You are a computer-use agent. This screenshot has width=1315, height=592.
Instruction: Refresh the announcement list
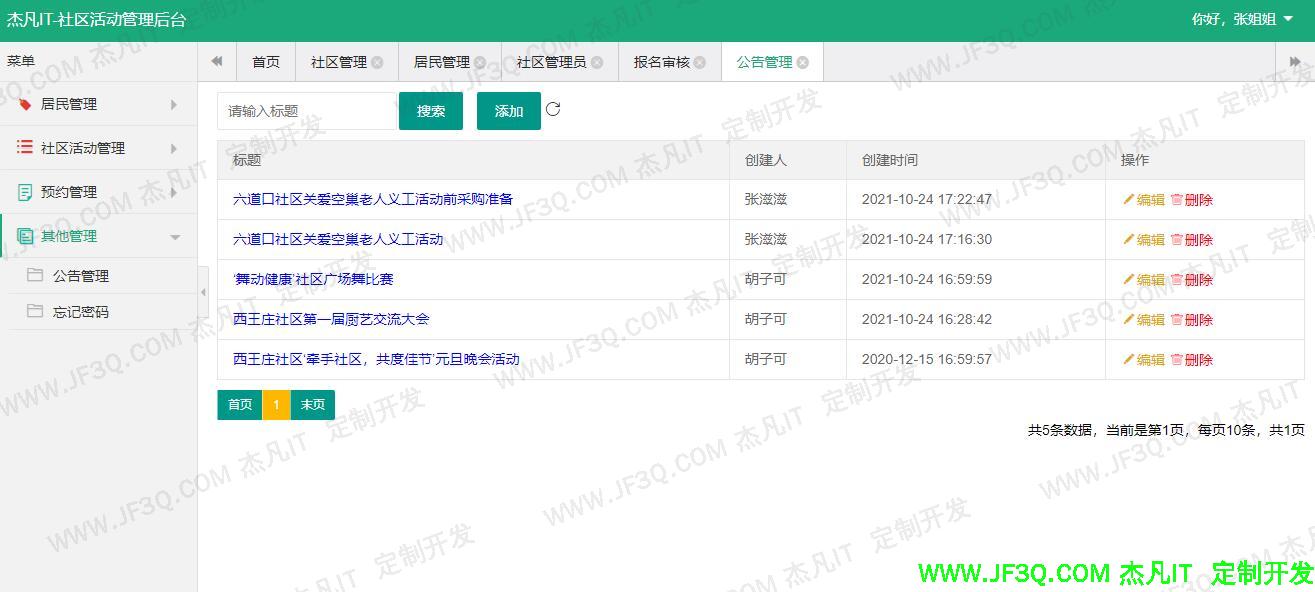554,111
